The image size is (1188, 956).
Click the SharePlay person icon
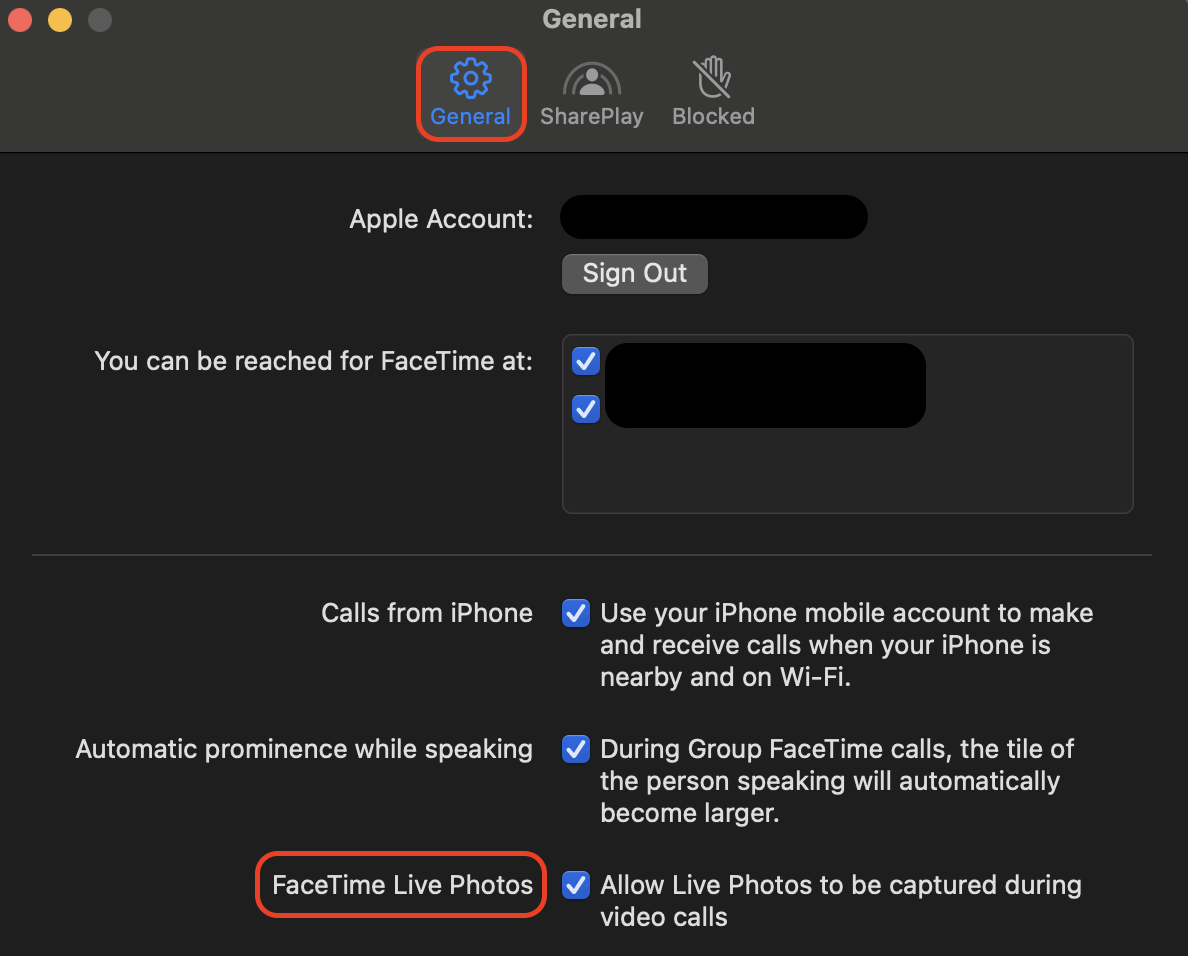(x=591, y=76)
